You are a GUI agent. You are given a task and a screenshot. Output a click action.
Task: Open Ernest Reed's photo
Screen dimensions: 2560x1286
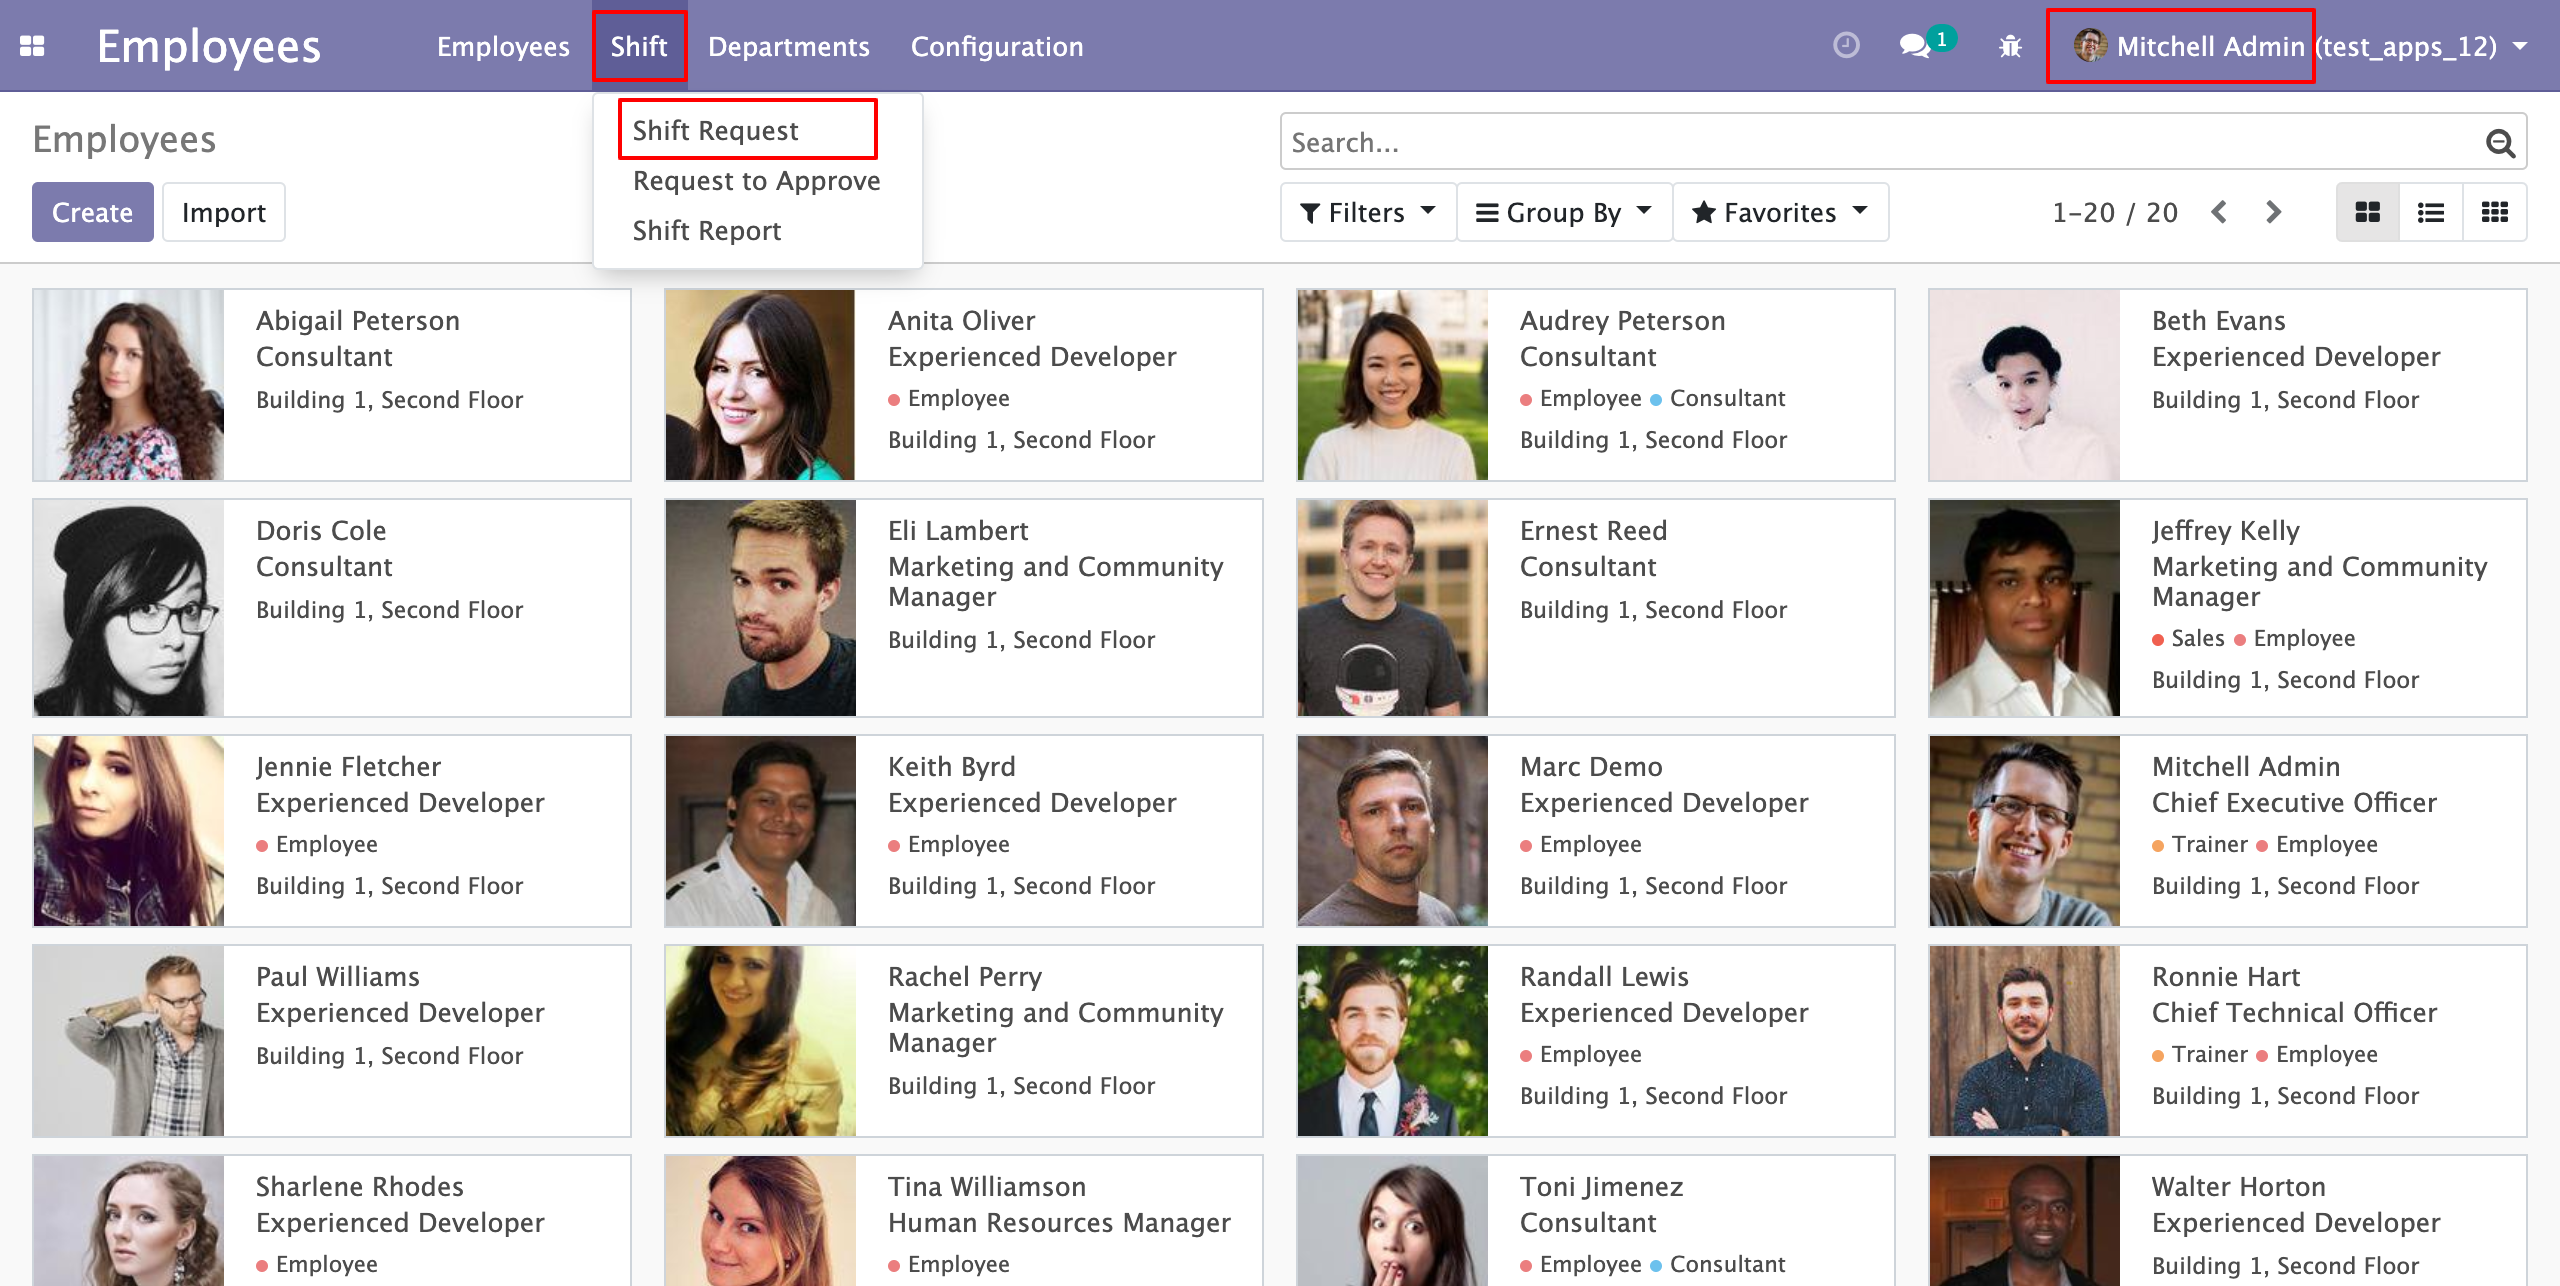coord(1392,608)
